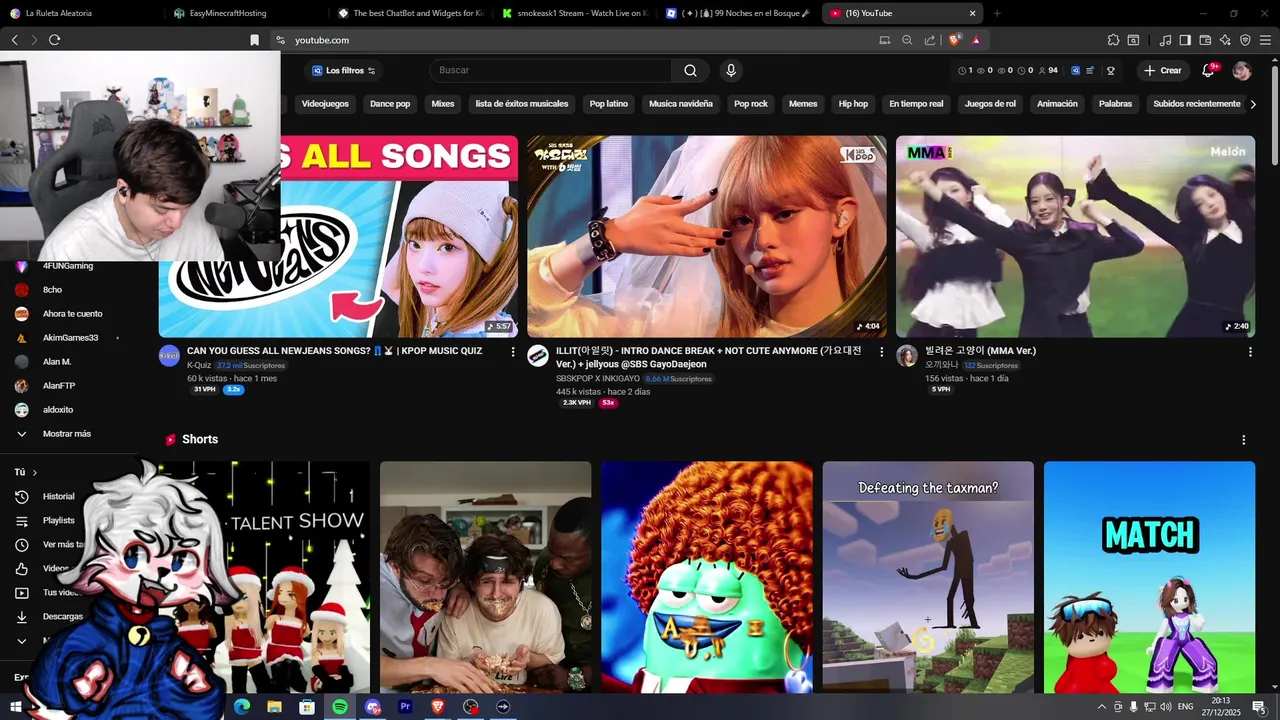Bookmark this page icon

254,40
